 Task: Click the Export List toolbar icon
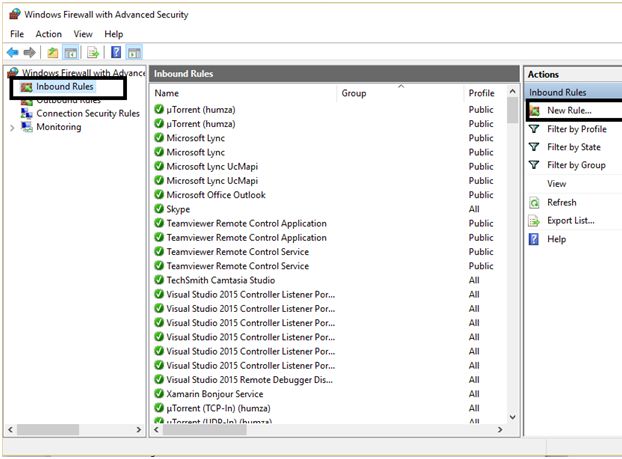[x=93, y=52]
